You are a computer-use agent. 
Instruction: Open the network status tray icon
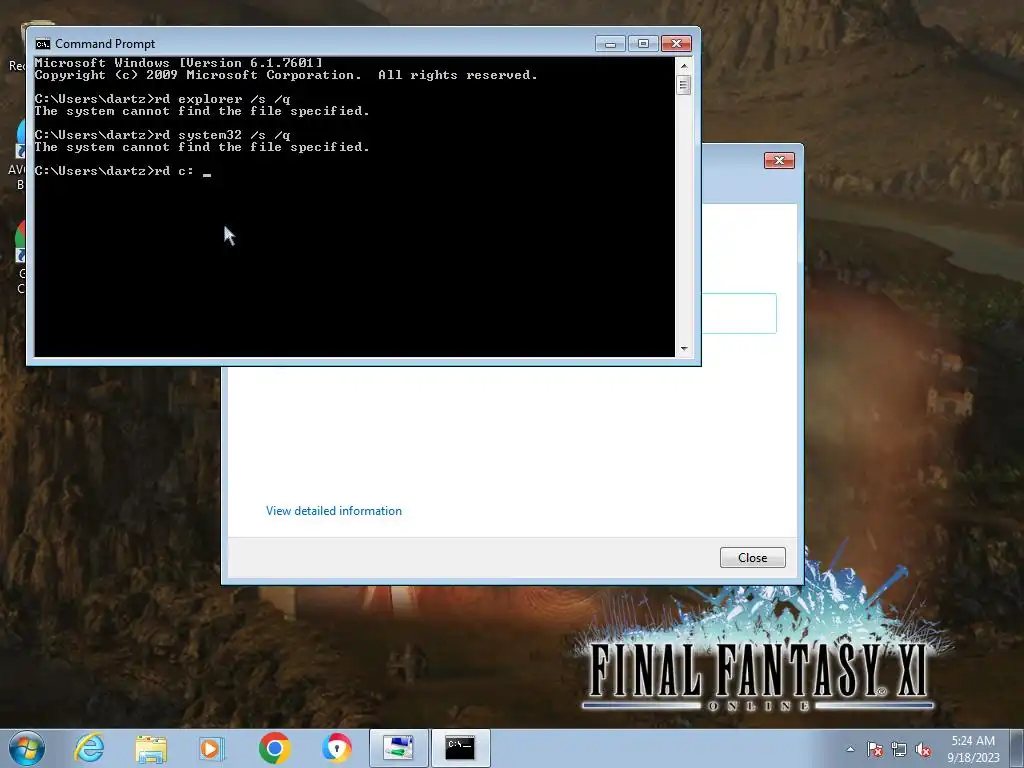[x=899, y=749]
